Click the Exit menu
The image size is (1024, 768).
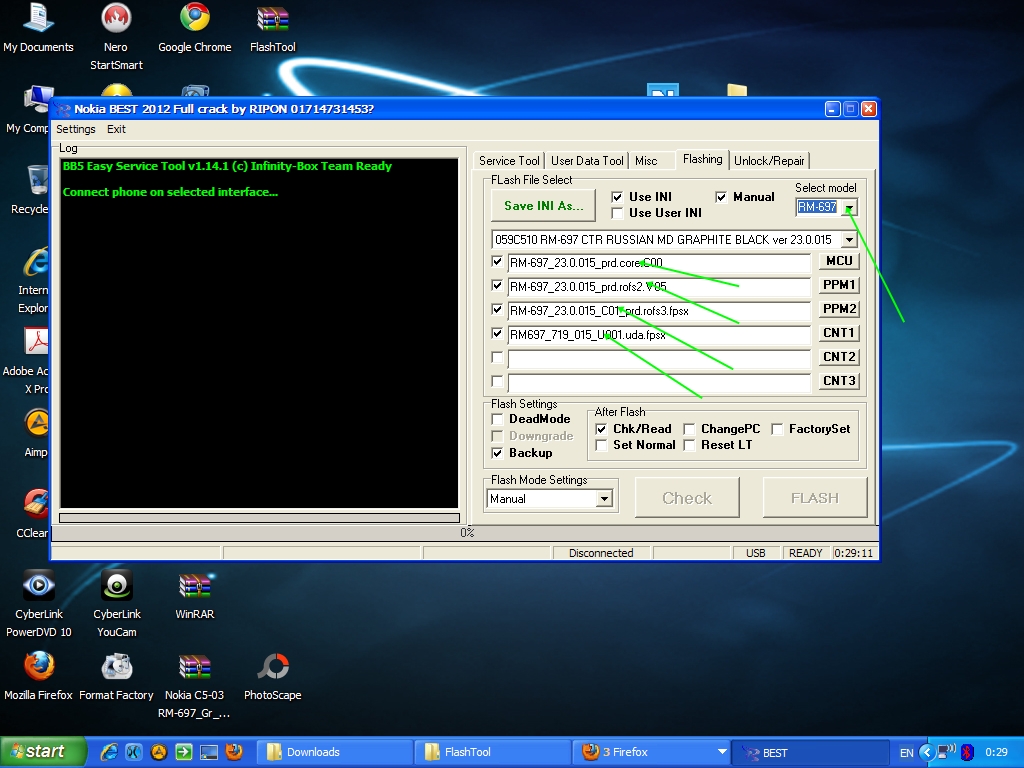point(116,129)
